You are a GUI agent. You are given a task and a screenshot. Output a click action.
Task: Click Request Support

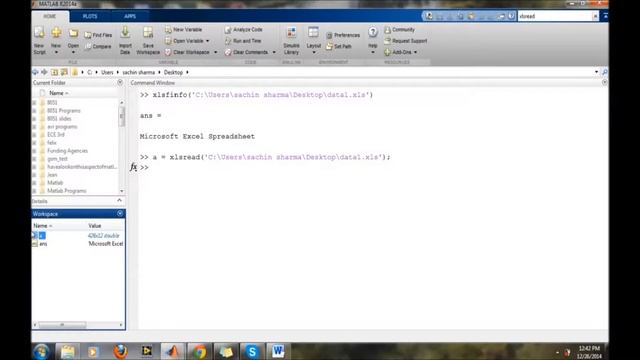(406, 41)
